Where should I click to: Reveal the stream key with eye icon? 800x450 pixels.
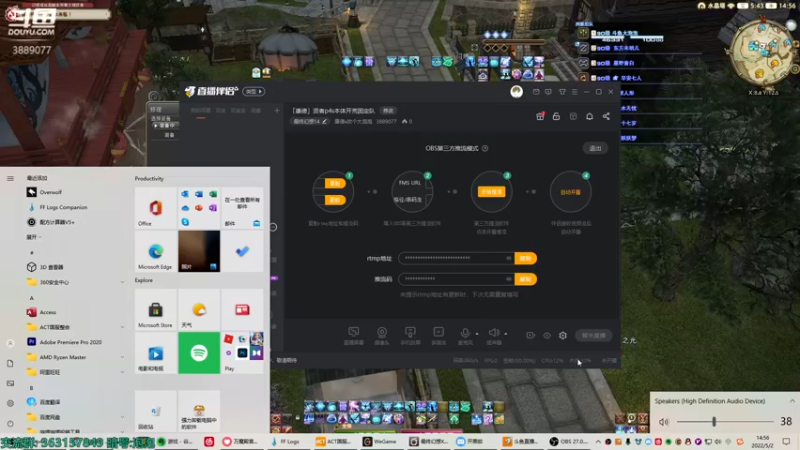[x=508, y=279]
